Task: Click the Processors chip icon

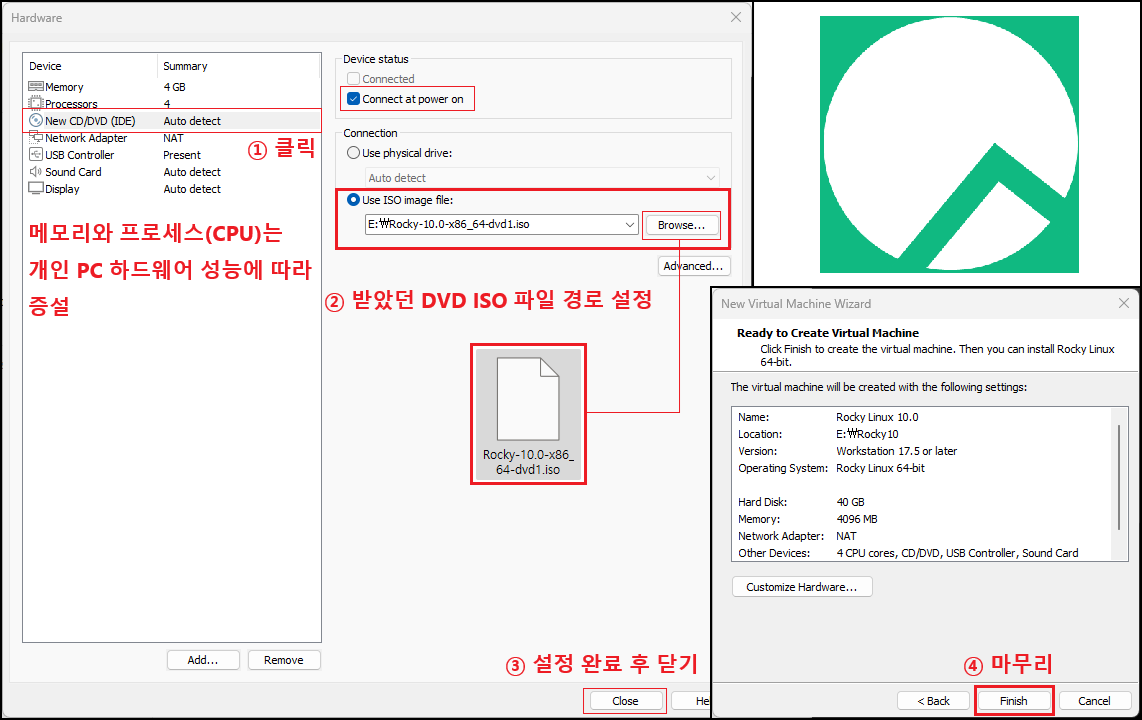Action: (x=36, y=103)
